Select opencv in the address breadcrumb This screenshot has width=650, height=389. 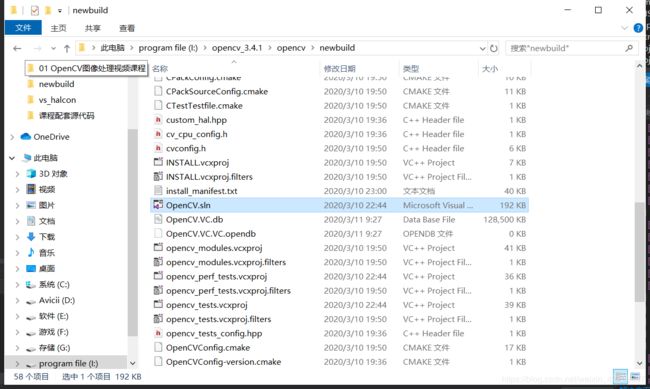[x=291, y=48]
